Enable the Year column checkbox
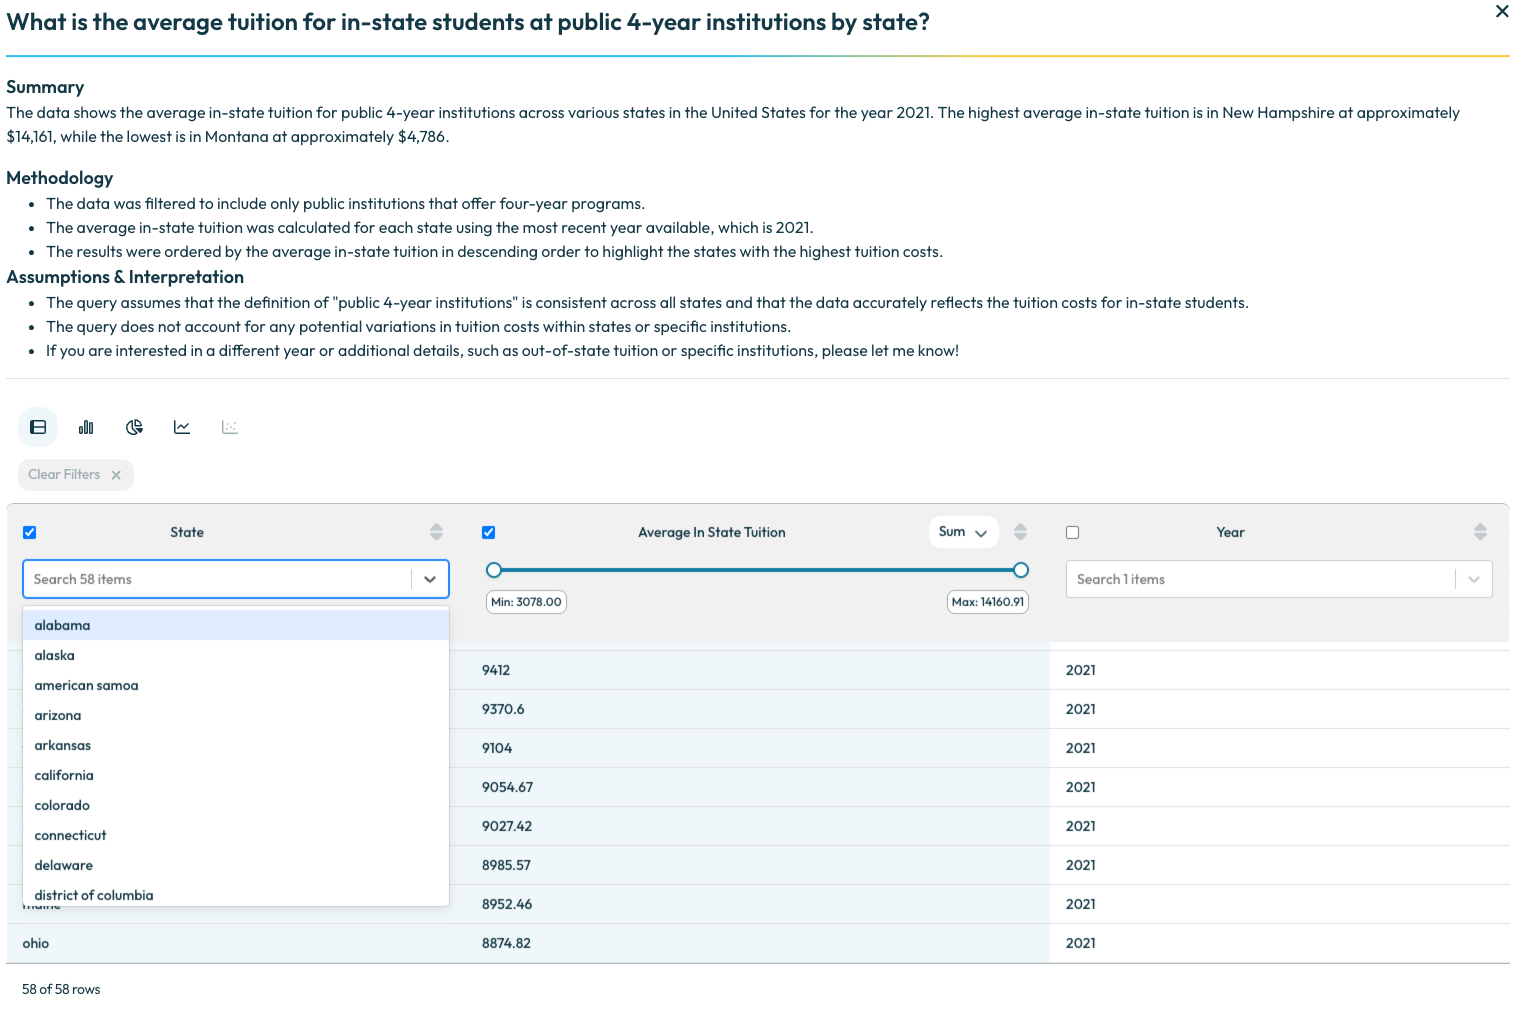 [x=1072, y=532]
